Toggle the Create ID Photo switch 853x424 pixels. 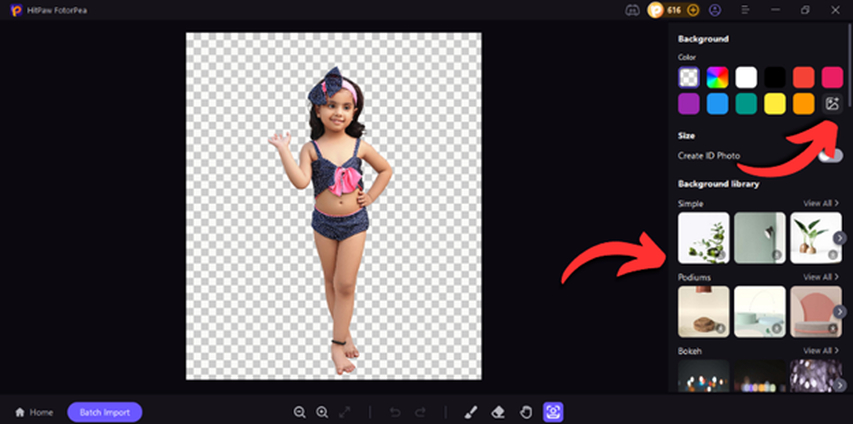tap(831, 156)
